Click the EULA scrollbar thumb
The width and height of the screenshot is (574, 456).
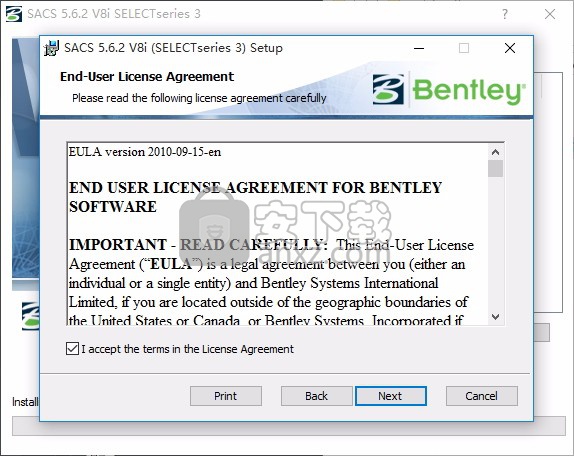click(495, 169)
